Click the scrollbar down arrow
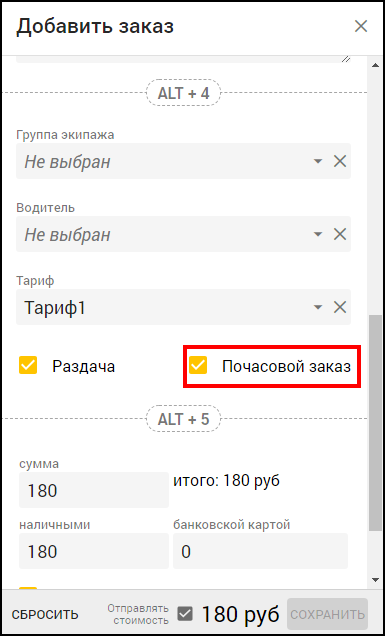Screen dimensions: 385x636 point(375,580)
